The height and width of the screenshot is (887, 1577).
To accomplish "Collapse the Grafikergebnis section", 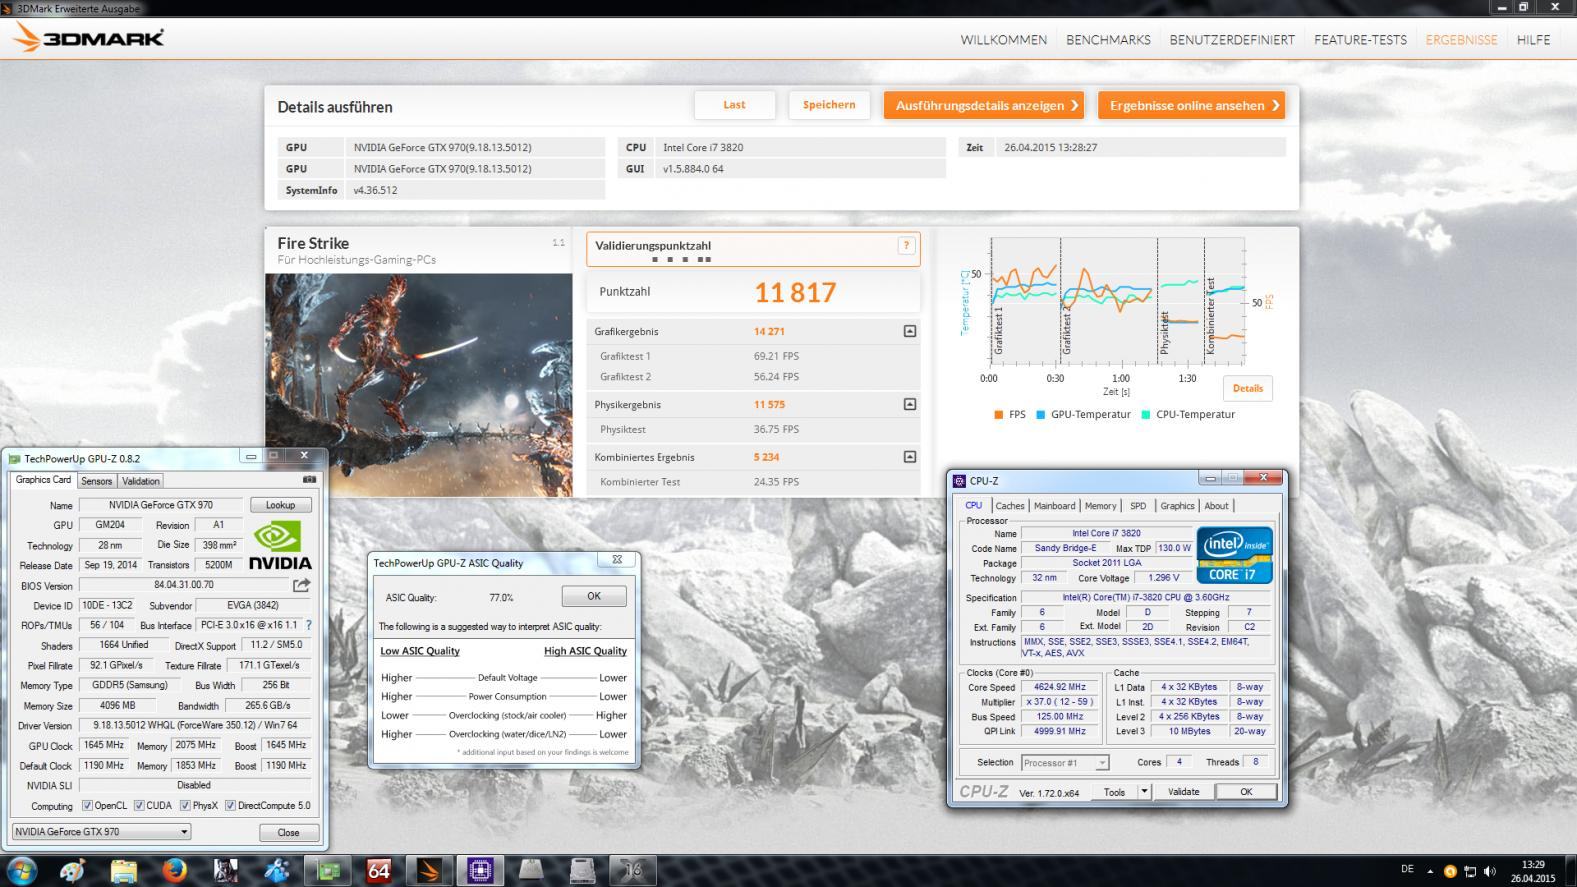I will [x=909, y=331].
